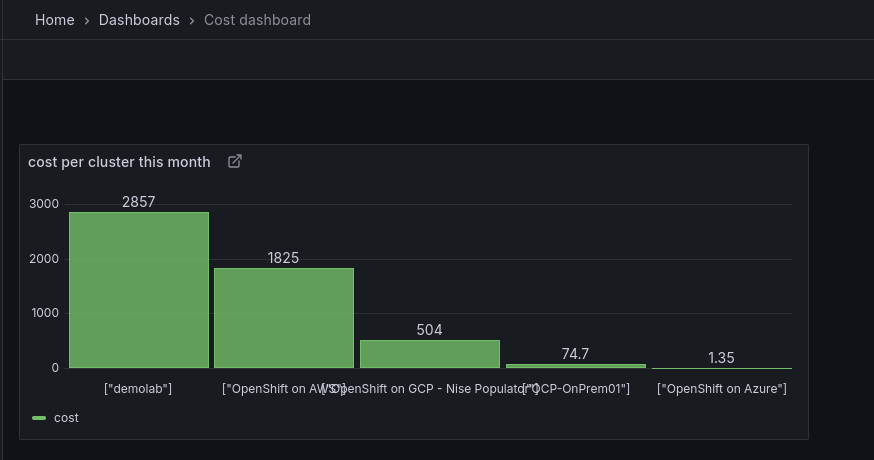
Task: Click the ["OpenShift on Azure"] axis label
Action: pos(721,388)
